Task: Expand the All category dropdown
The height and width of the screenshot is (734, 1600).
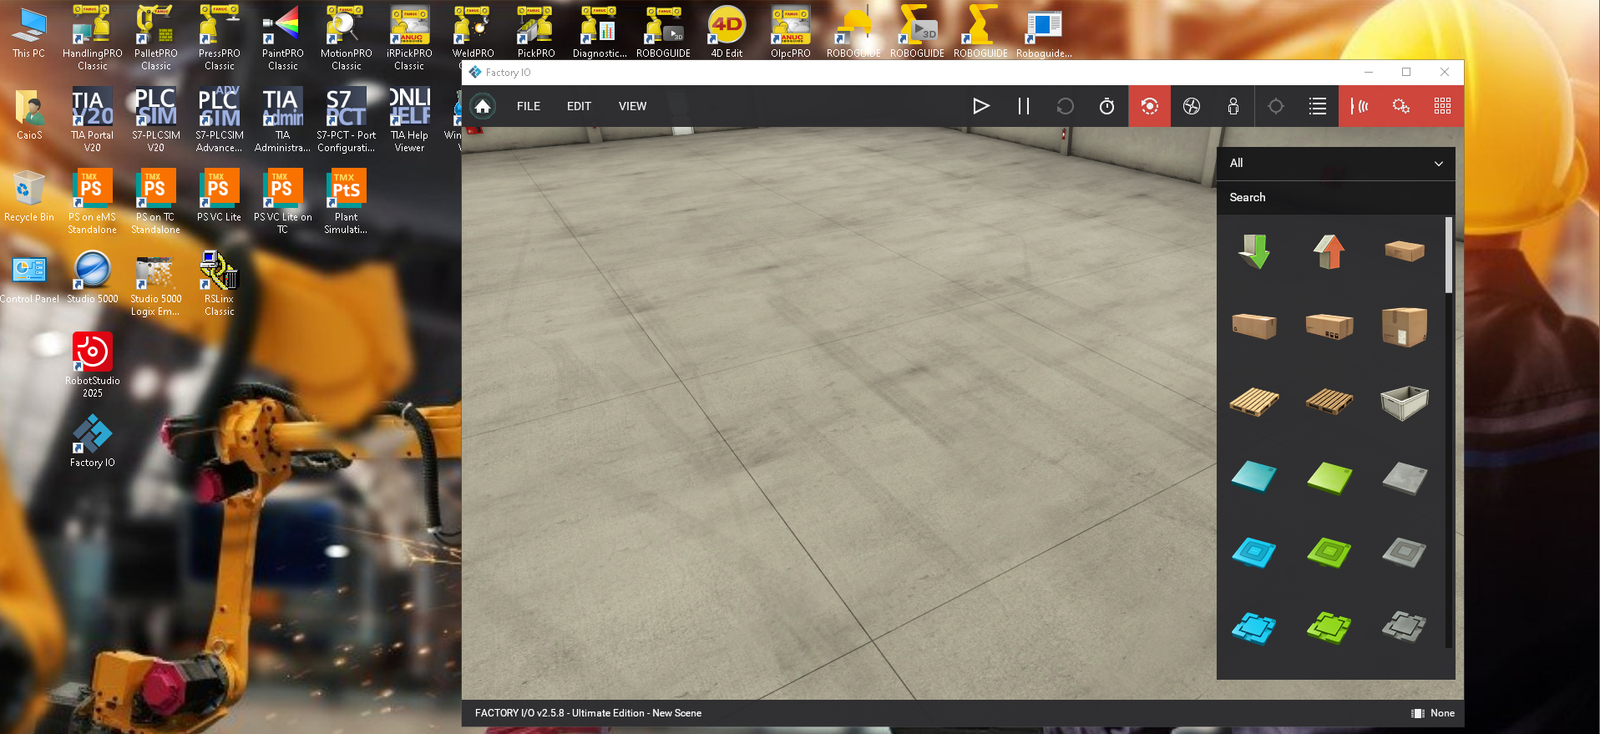Action: (1335, 163)
